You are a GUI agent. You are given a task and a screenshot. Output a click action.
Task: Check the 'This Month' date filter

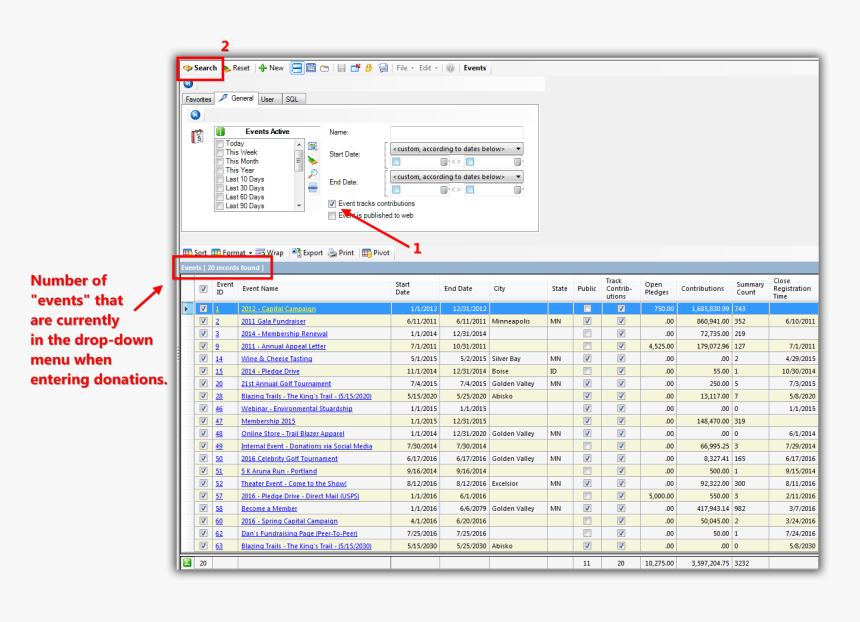[220, 161]
